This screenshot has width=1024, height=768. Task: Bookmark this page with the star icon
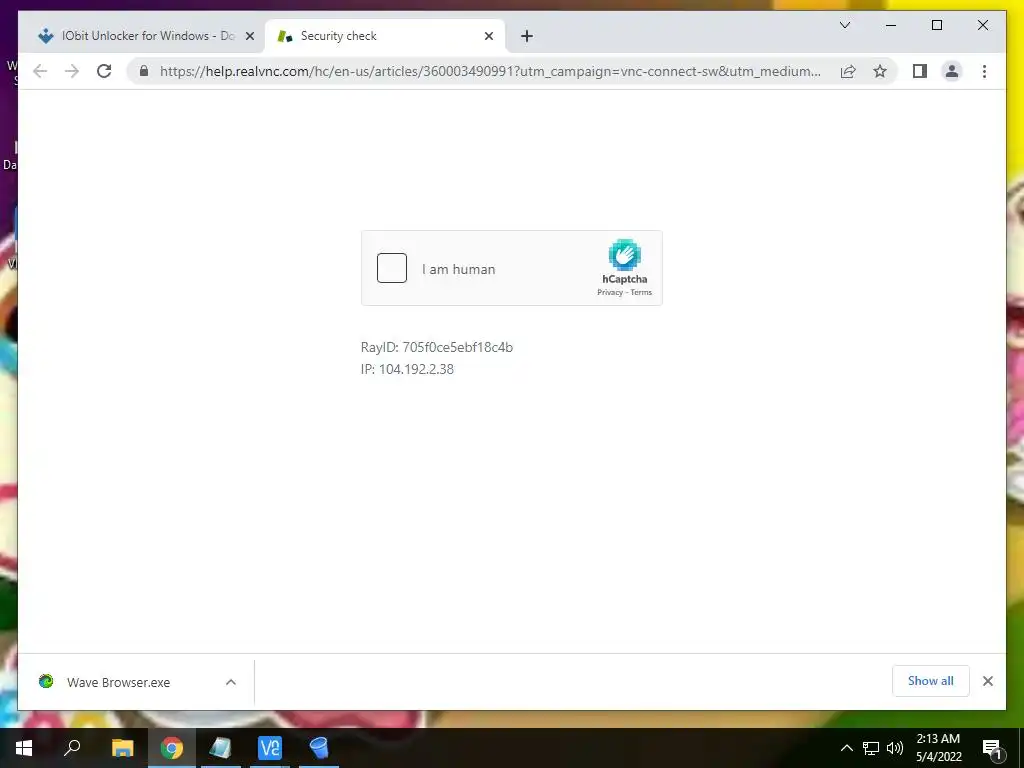click(880, 71)
